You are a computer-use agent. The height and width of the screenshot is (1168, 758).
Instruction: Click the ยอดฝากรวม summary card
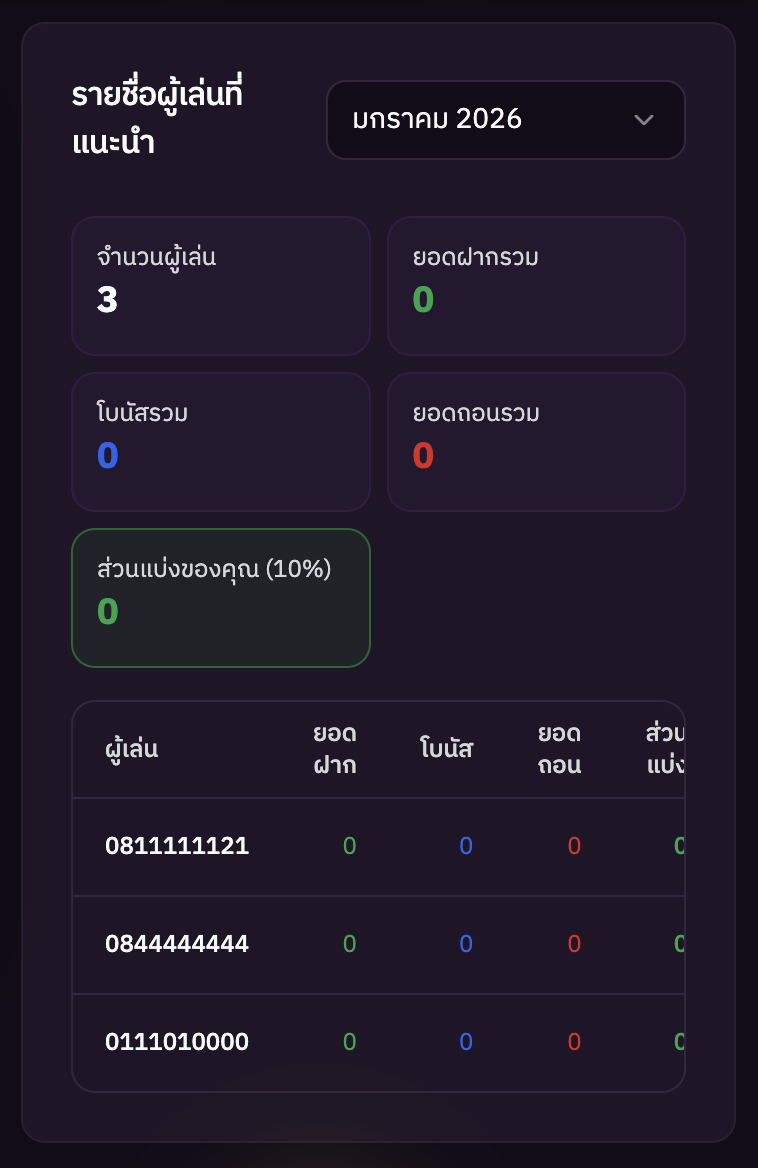[536, 286]
